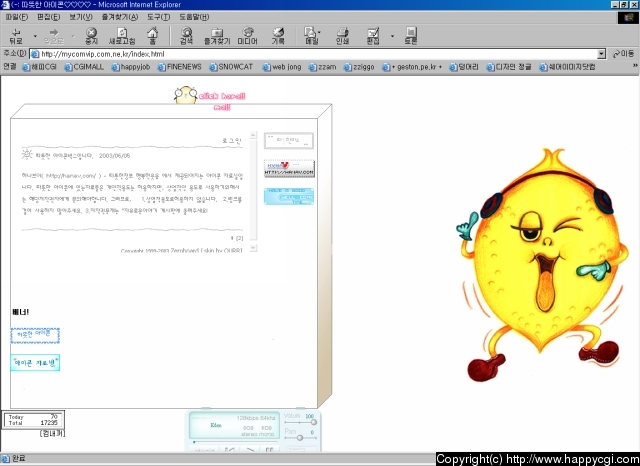Screen dimensions: 640x466
Task: Click the 따뜻한 아이콘 dotted banner
Action: tap(35, 335)
